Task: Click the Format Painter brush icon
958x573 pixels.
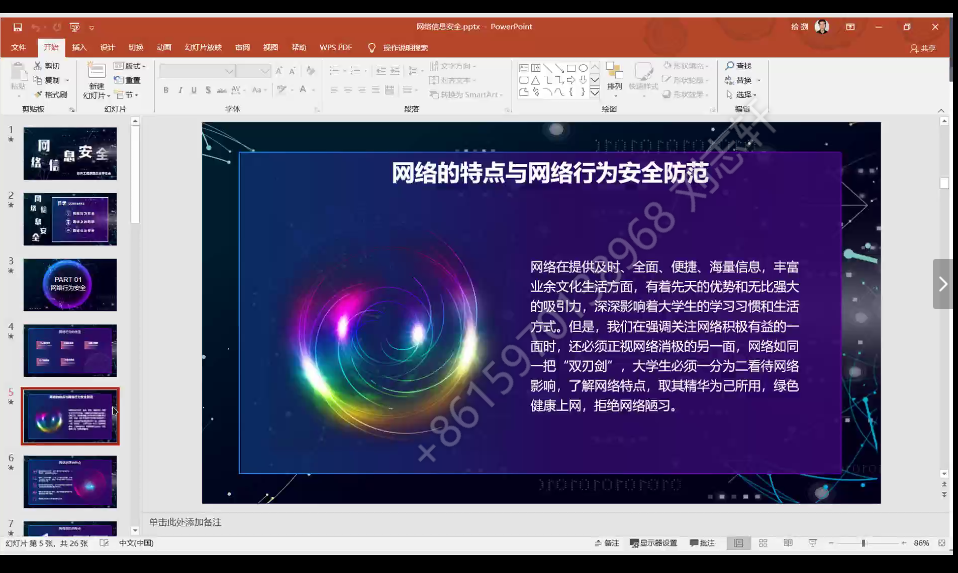Action: point(38,95)
